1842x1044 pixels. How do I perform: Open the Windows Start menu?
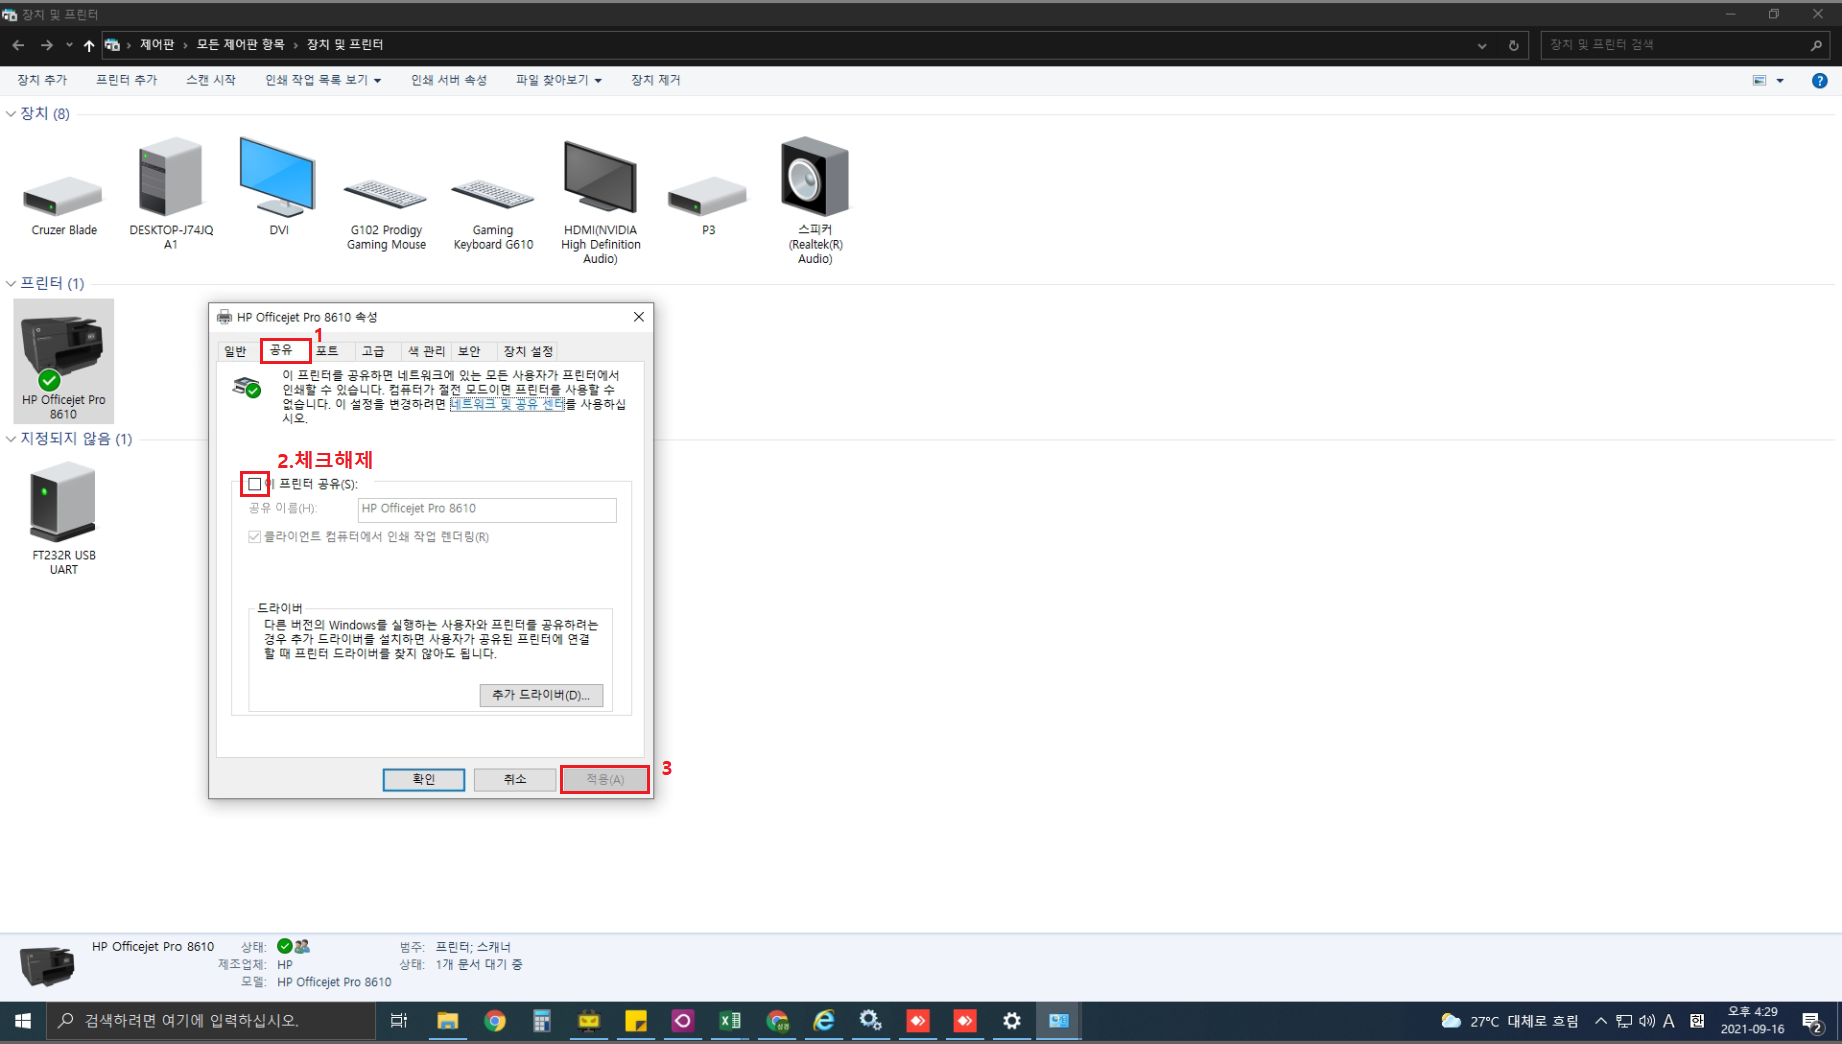[x=23, y=1021]
